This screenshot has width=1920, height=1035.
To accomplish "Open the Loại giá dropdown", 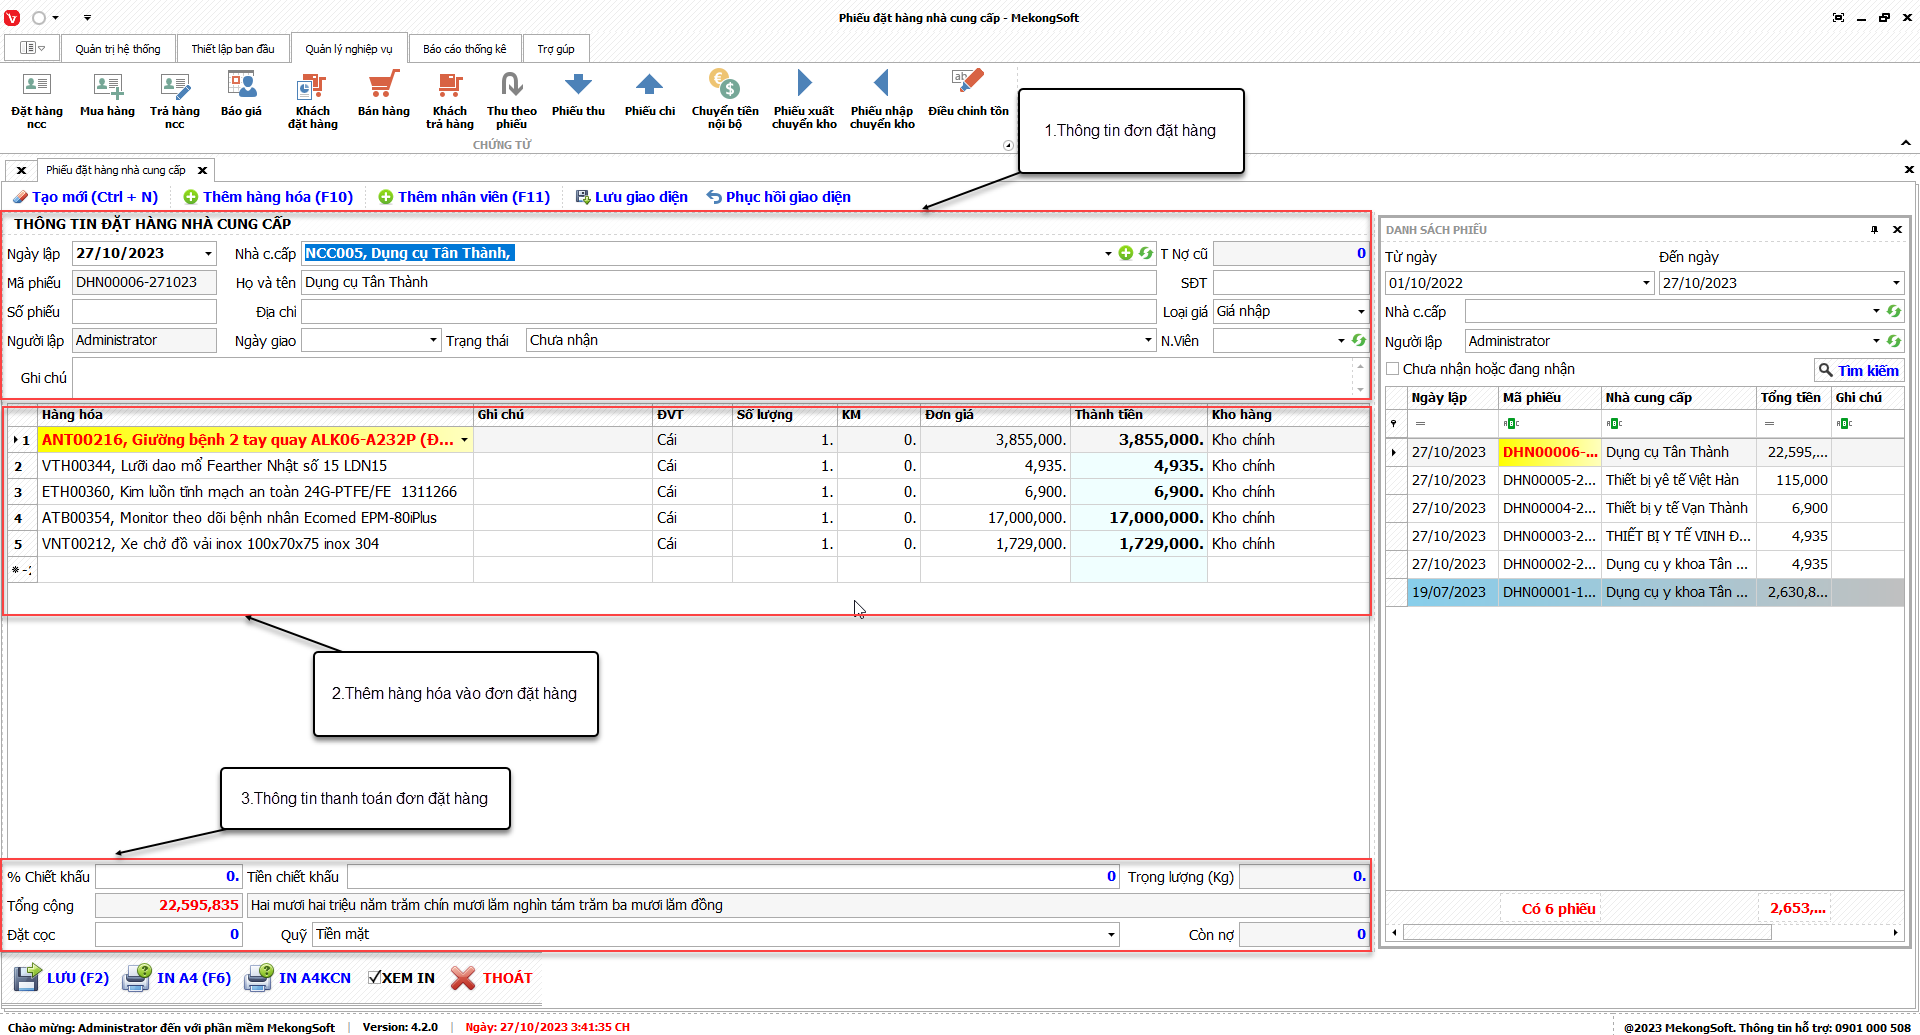I will 1360,312.
